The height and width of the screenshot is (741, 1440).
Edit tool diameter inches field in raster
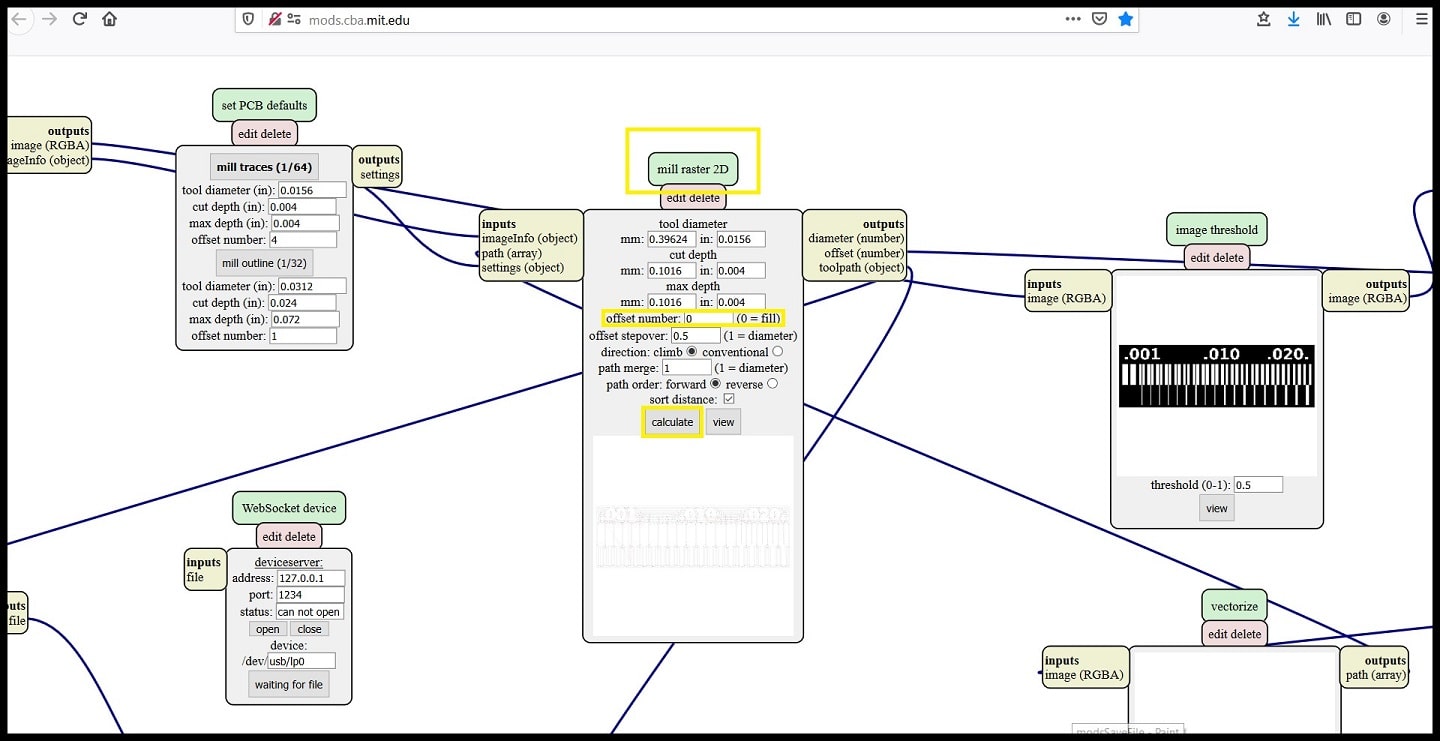741,239
